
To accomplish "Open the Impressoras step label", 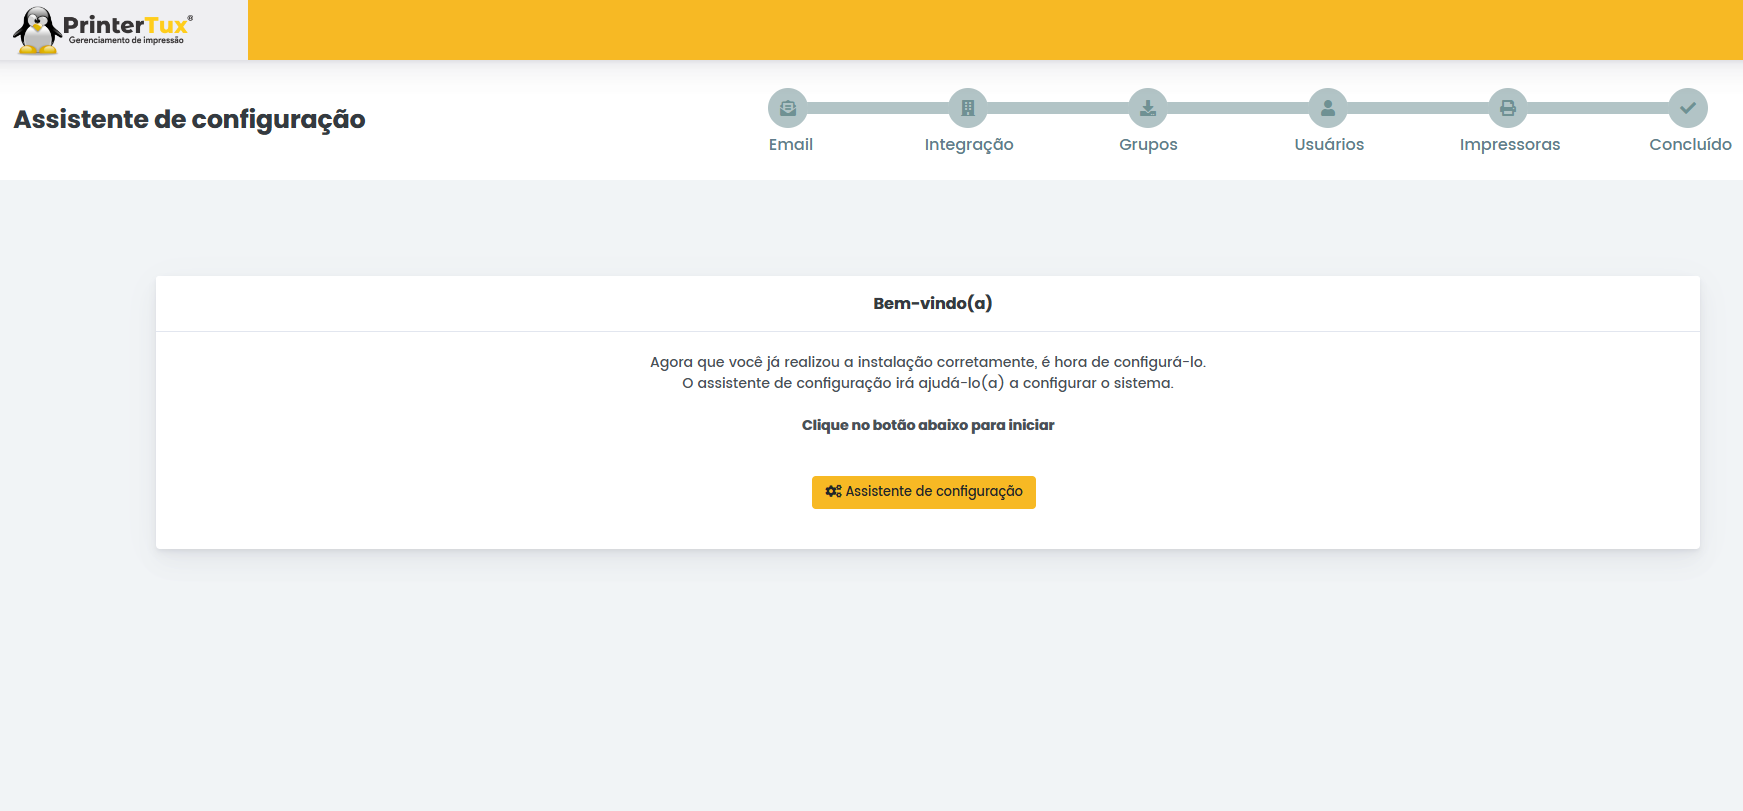I will pyautogui.click(x=1509, y=145).
